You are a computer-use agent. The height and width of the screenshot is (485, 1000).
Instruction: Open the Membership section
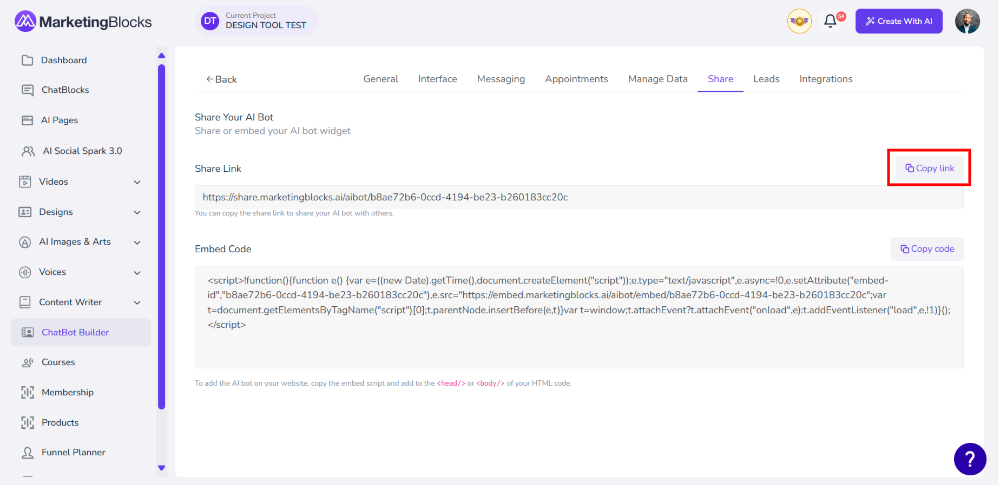tap(67, 392)
